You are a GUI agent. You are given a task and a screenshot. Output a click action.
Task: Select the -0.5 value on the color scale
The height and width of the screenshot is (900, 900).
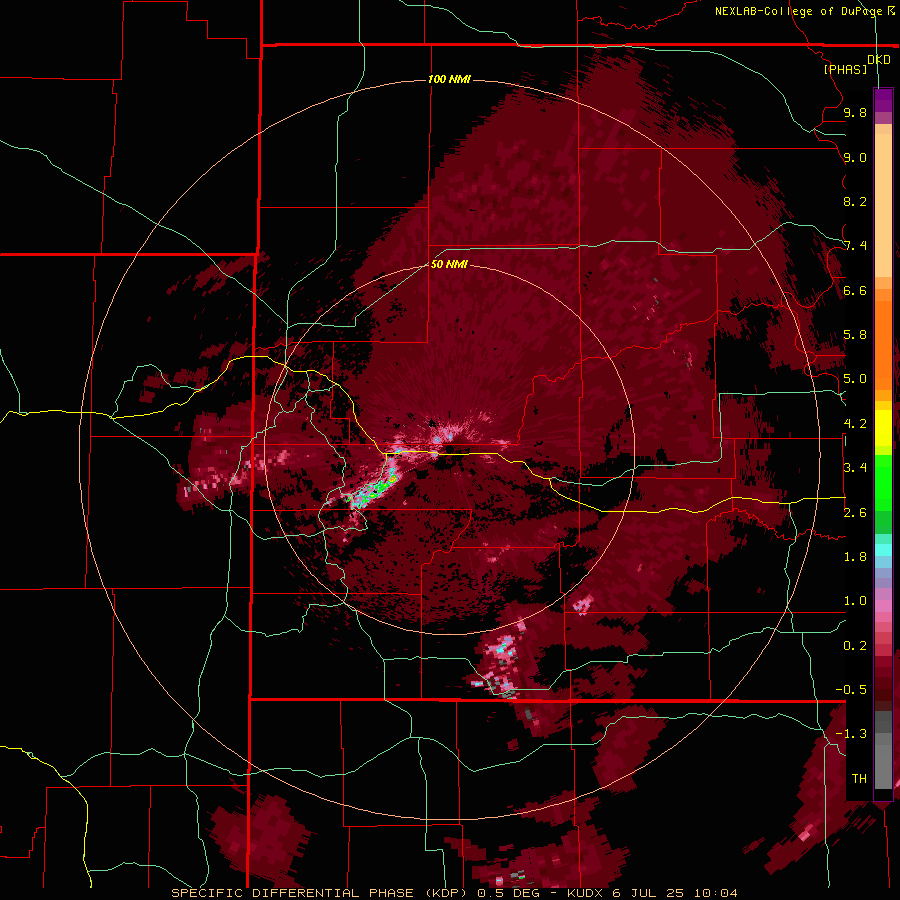[x=851, y=690]
